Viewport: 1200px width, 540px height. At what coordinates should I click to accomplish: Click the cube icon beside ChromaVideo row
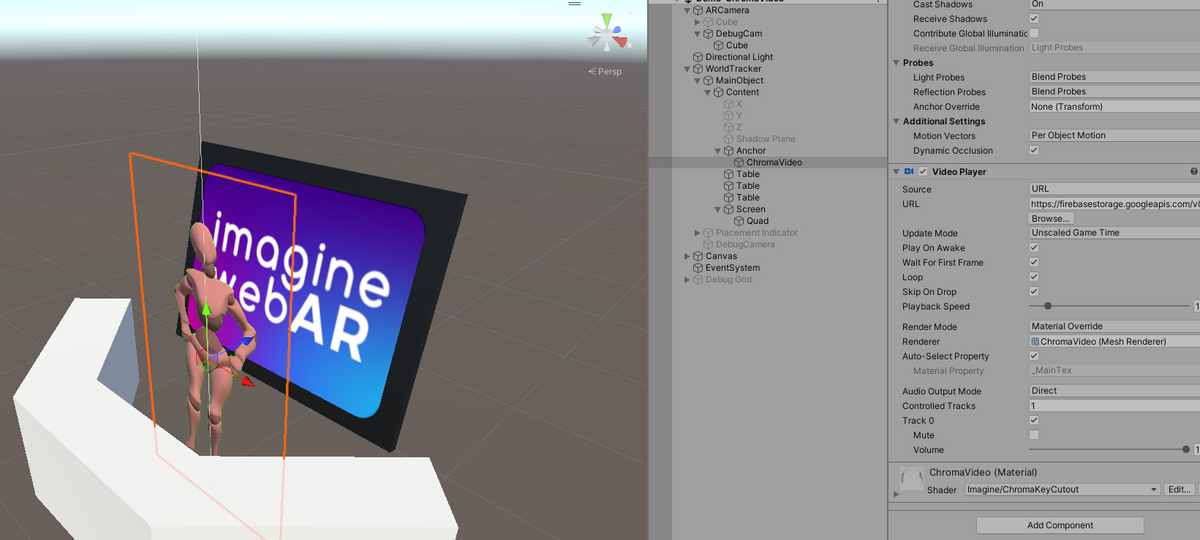(x=740, y=162)
